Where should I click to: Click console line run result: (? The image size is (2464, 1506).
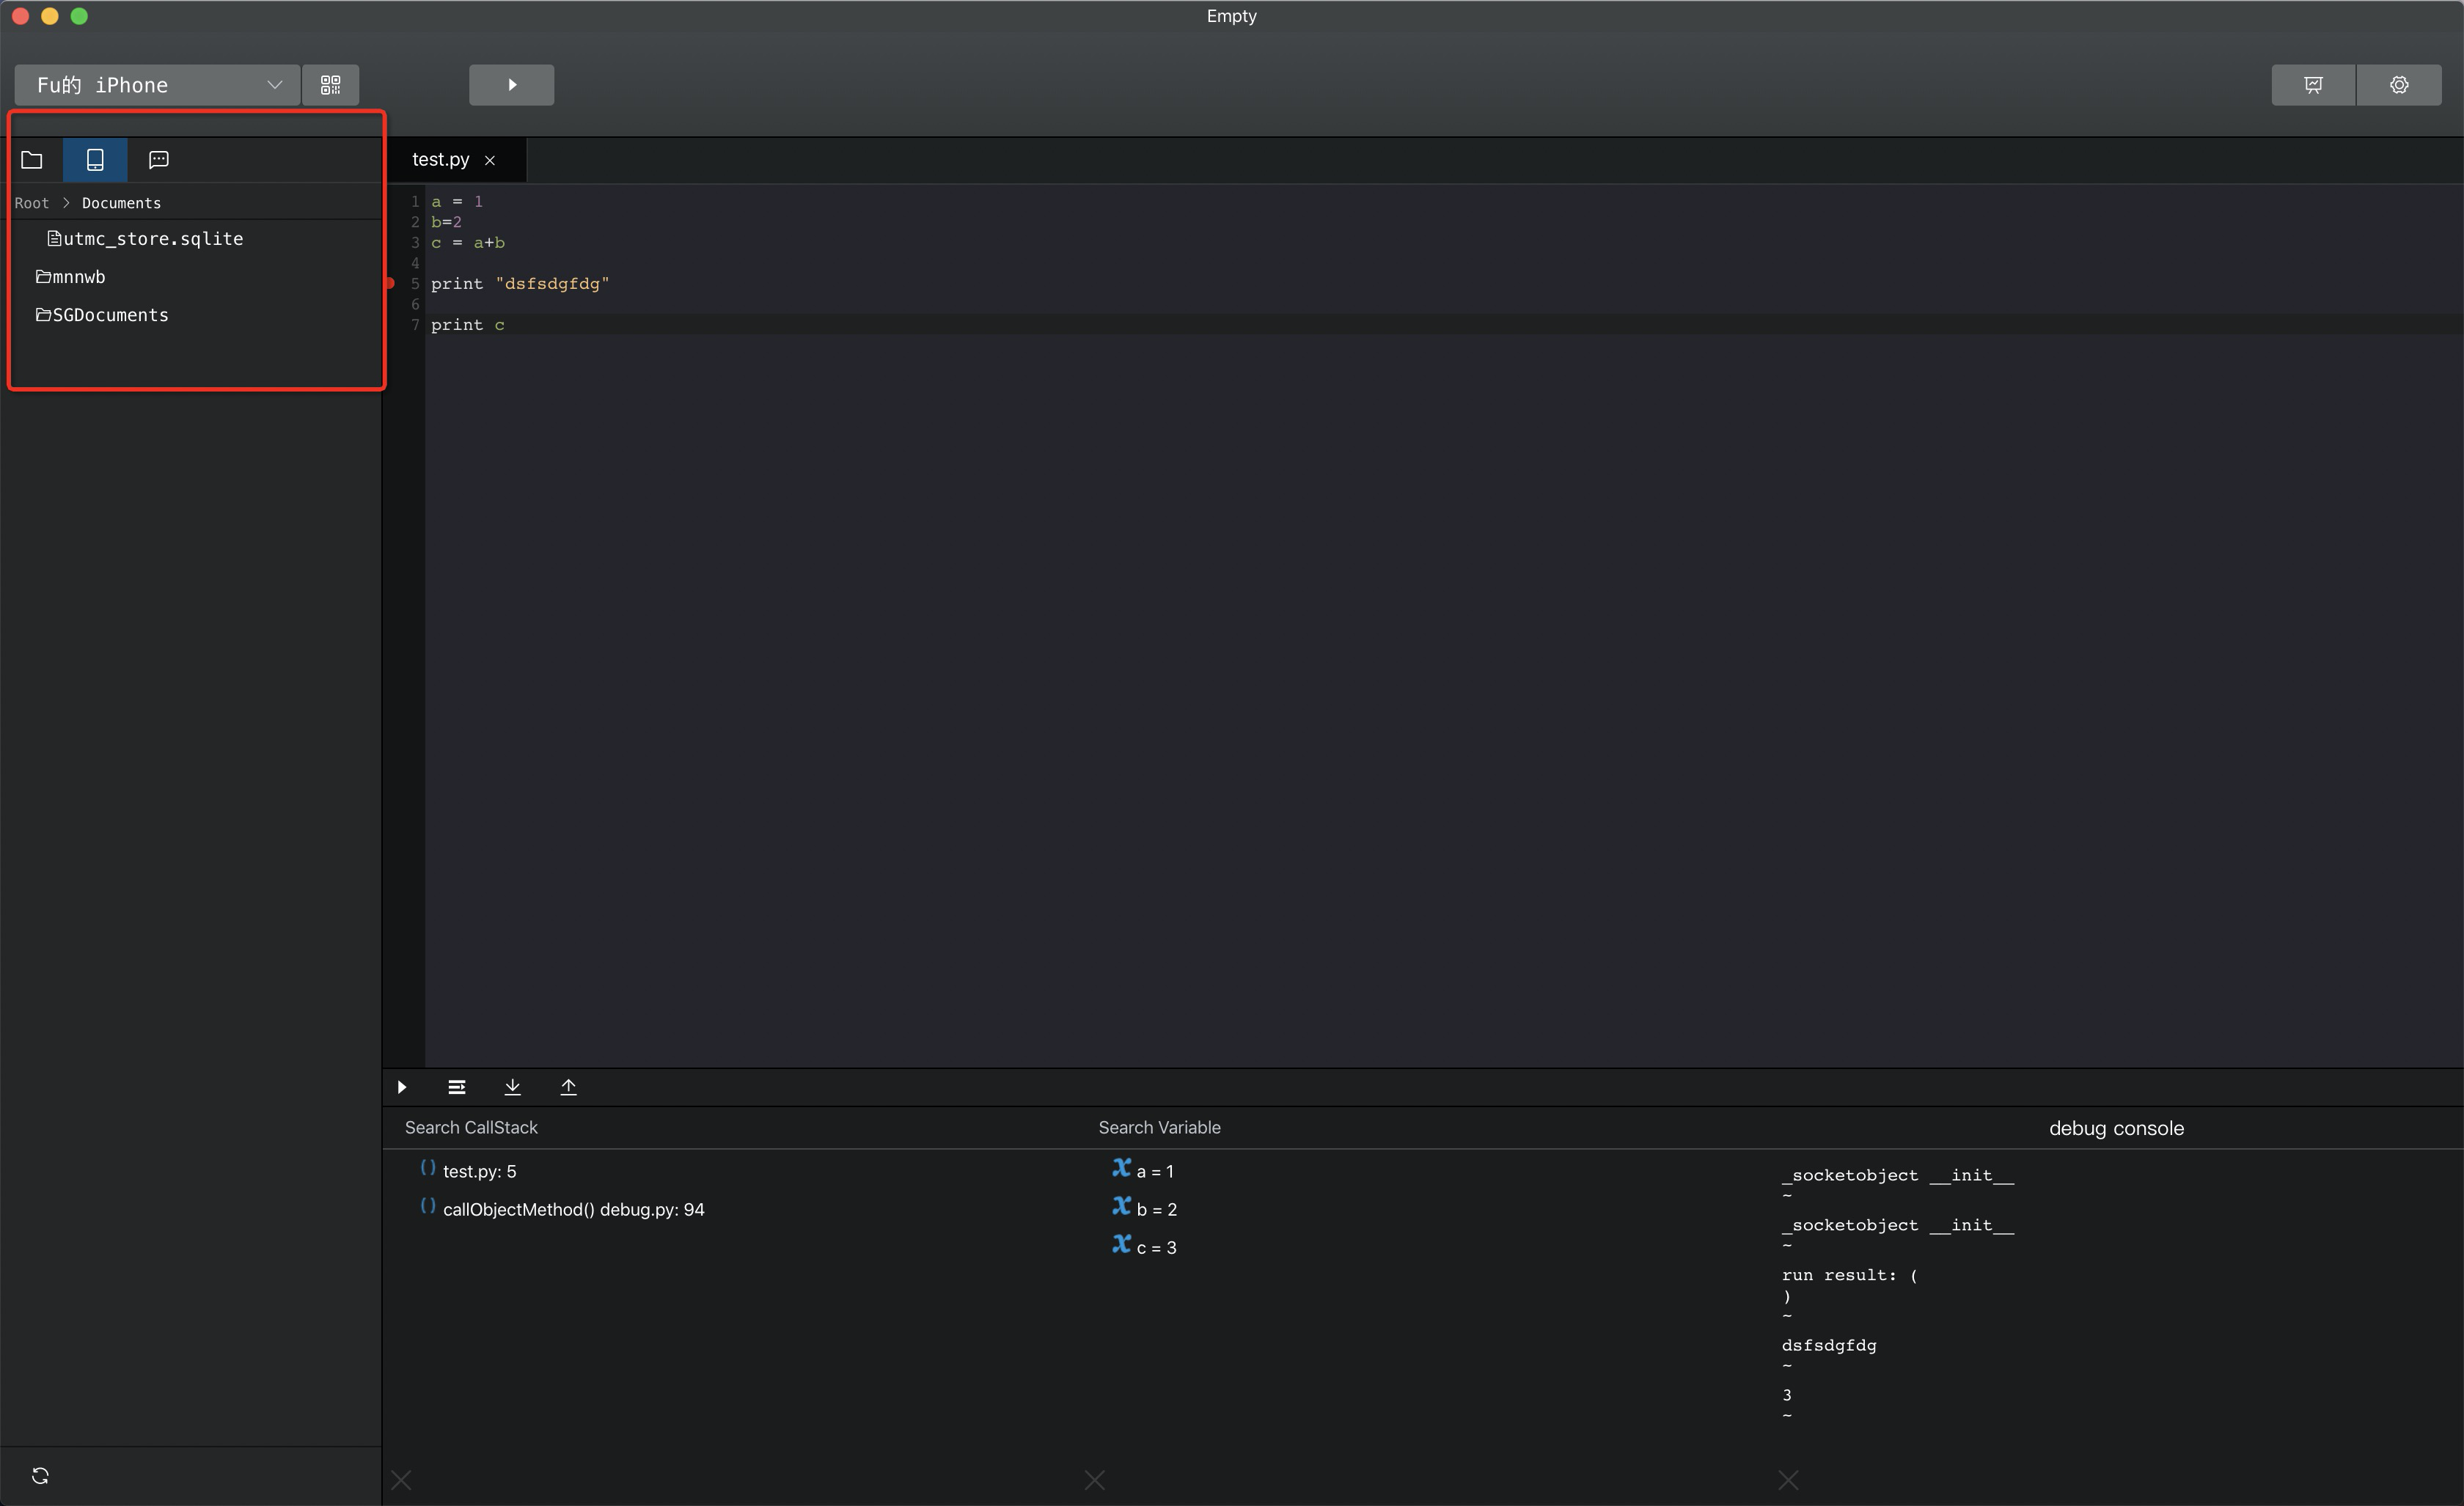pyautogui.click(x=1849, y=1276)
